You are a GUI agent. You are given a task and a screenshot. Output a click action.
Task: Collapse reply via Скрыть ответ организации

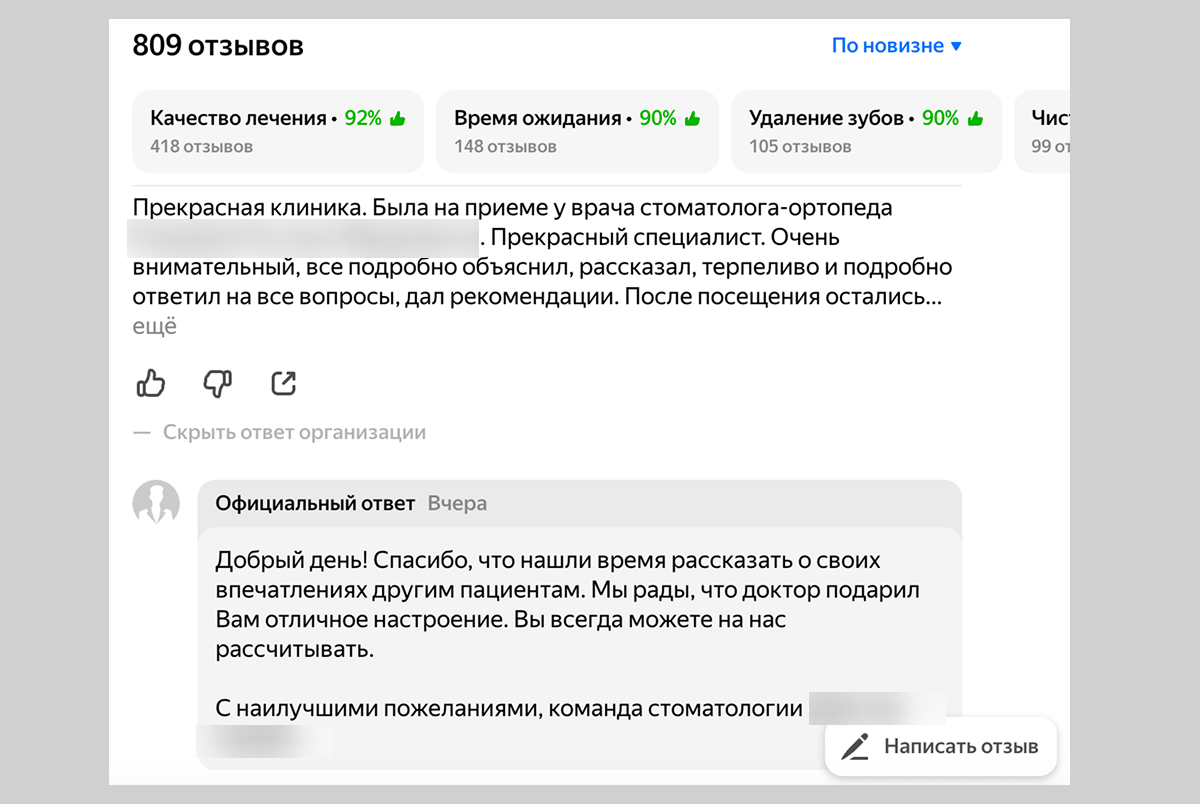(294, 433)
